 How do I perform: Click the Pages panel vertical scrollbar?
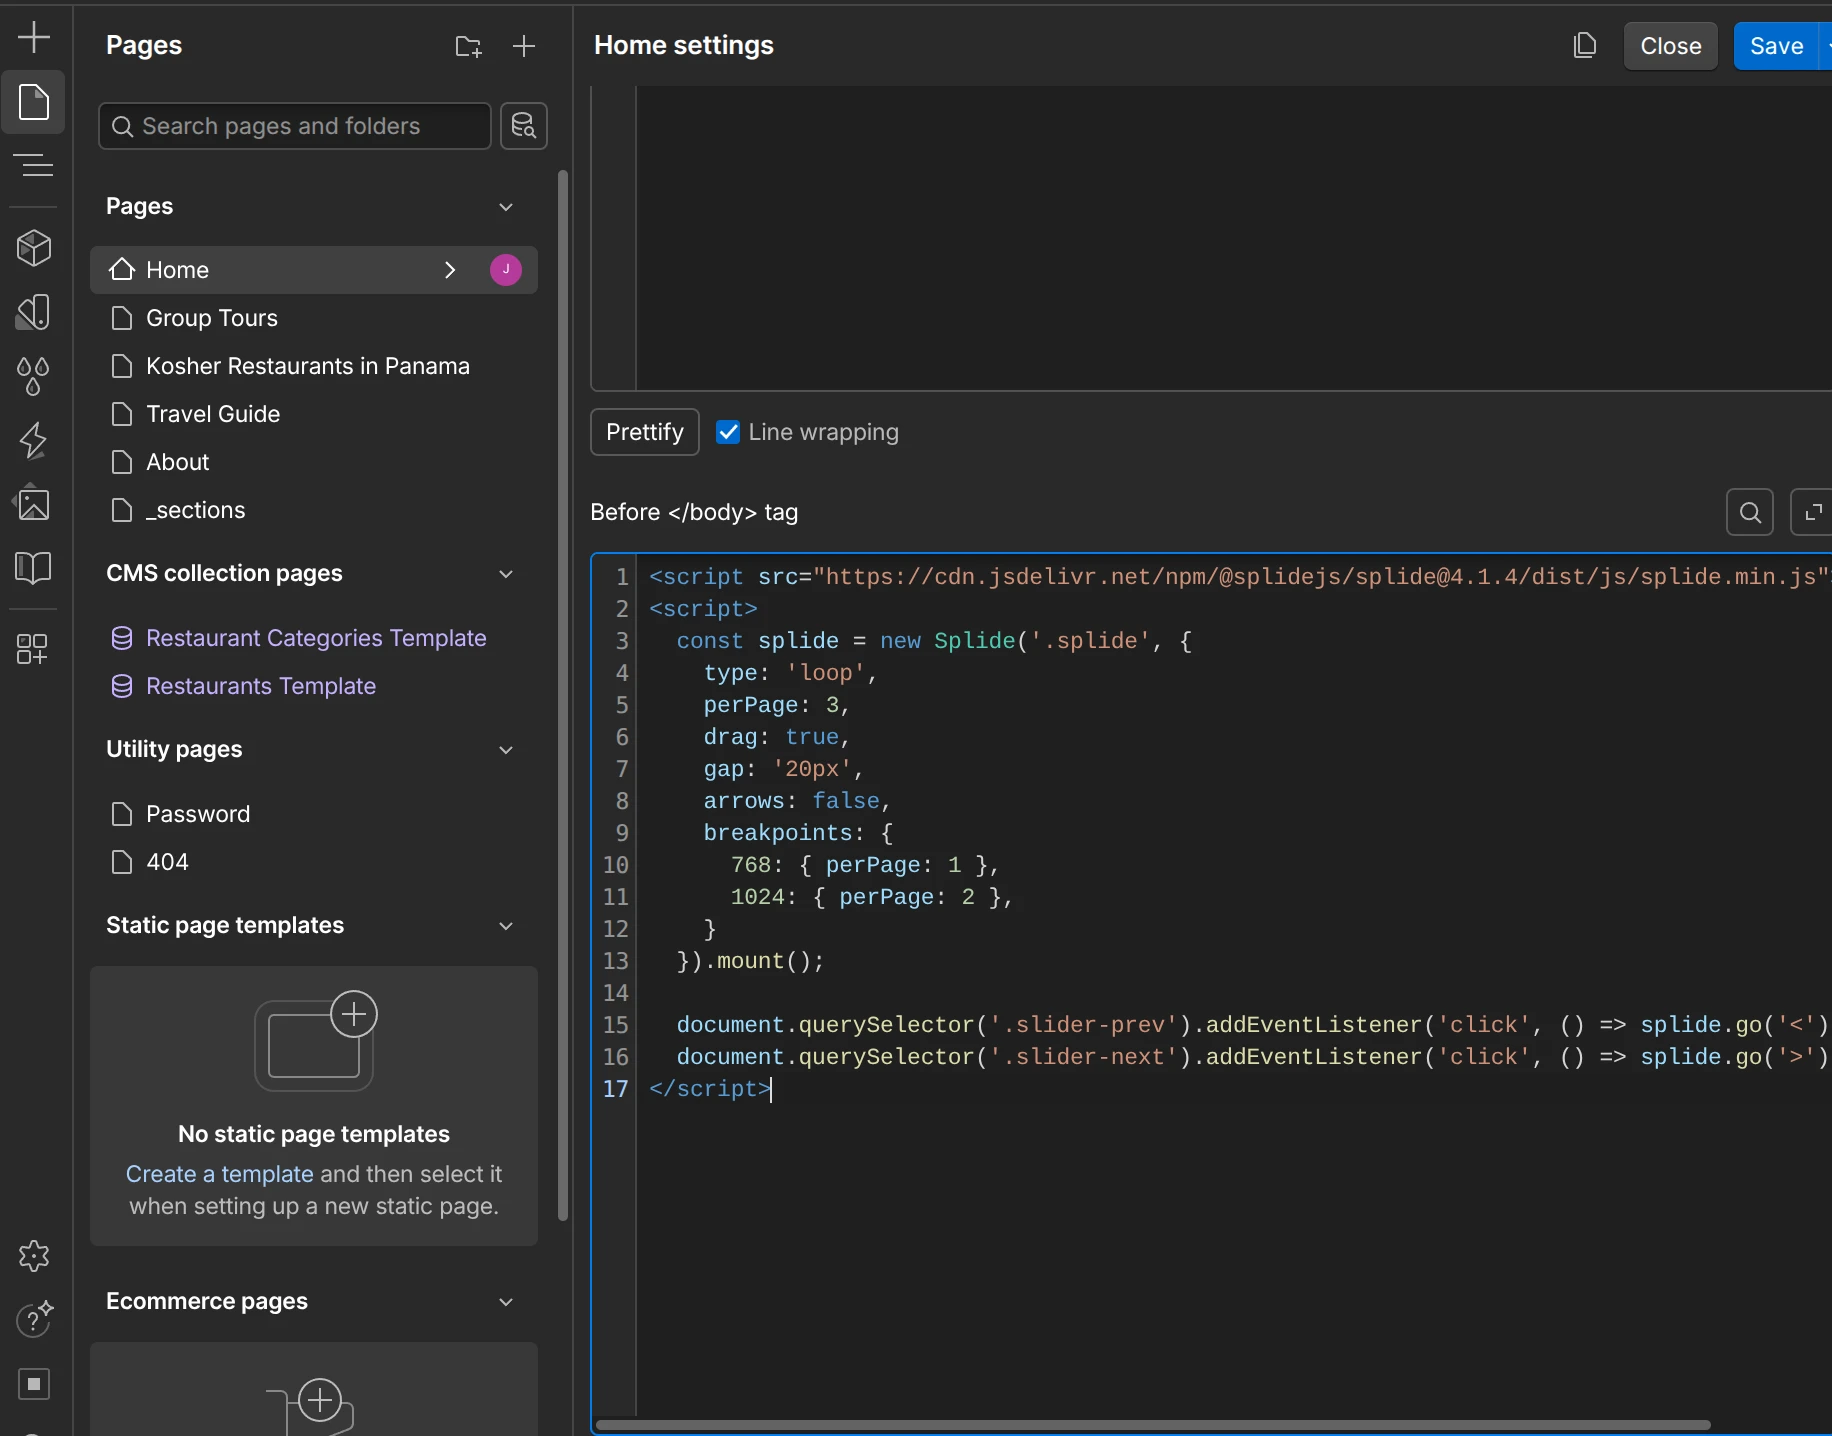coord(563,695)
